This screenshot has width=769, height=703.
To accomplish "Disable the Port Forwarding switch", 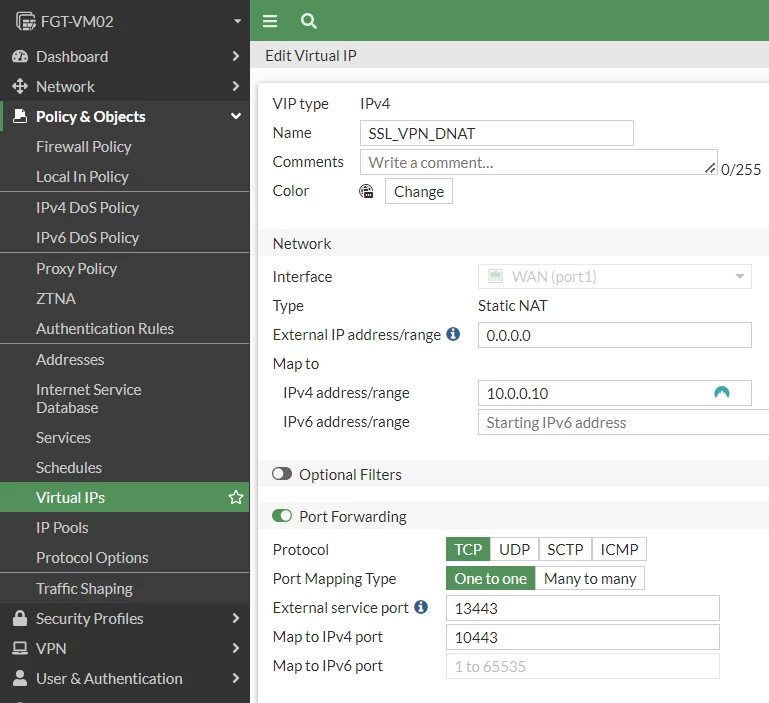I will pos(282,516).
